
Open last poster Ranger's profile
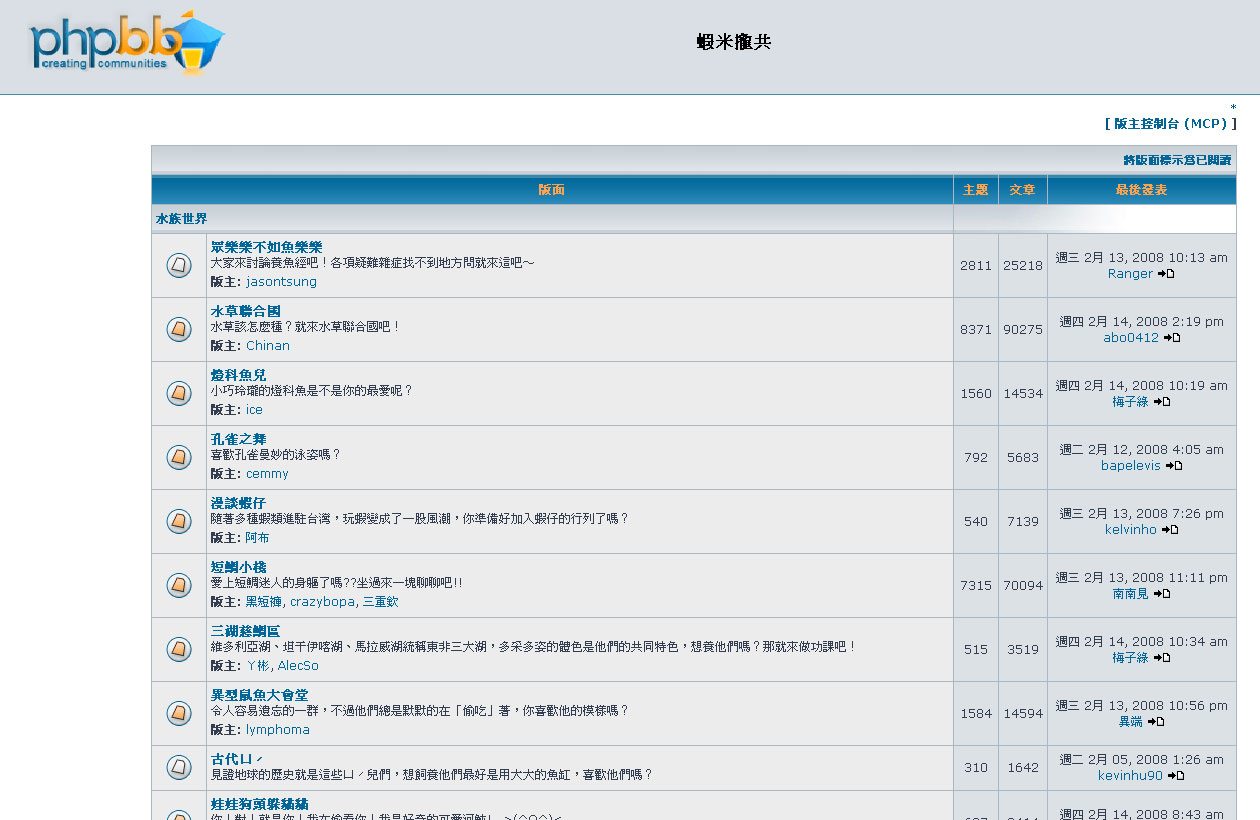click(x=1130, y=274)
